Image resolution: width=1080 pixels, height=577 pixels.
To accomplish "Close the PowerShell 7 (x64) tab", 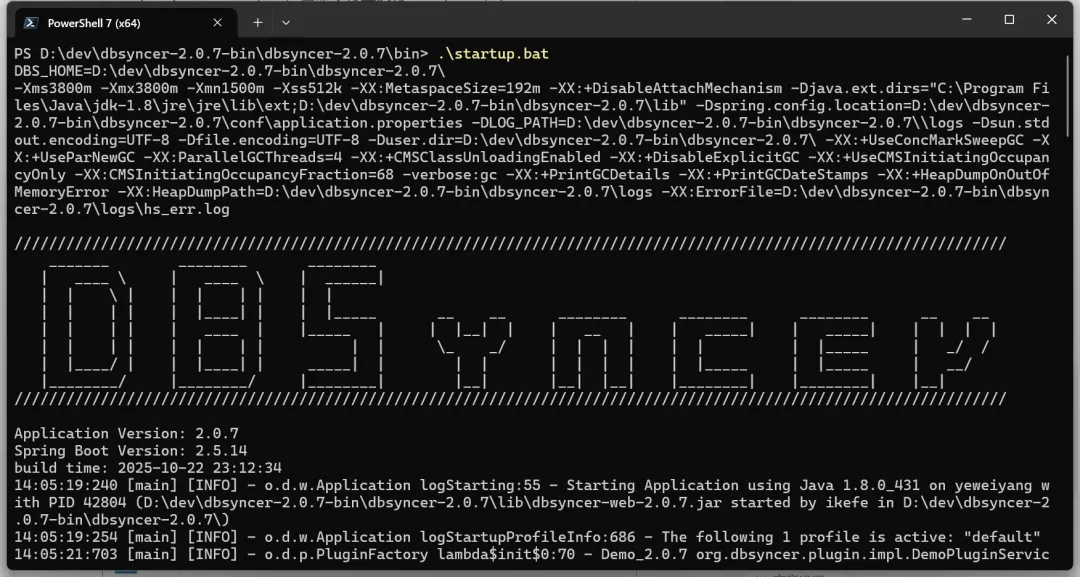I will pyautogui.click(x=218, y=23).
